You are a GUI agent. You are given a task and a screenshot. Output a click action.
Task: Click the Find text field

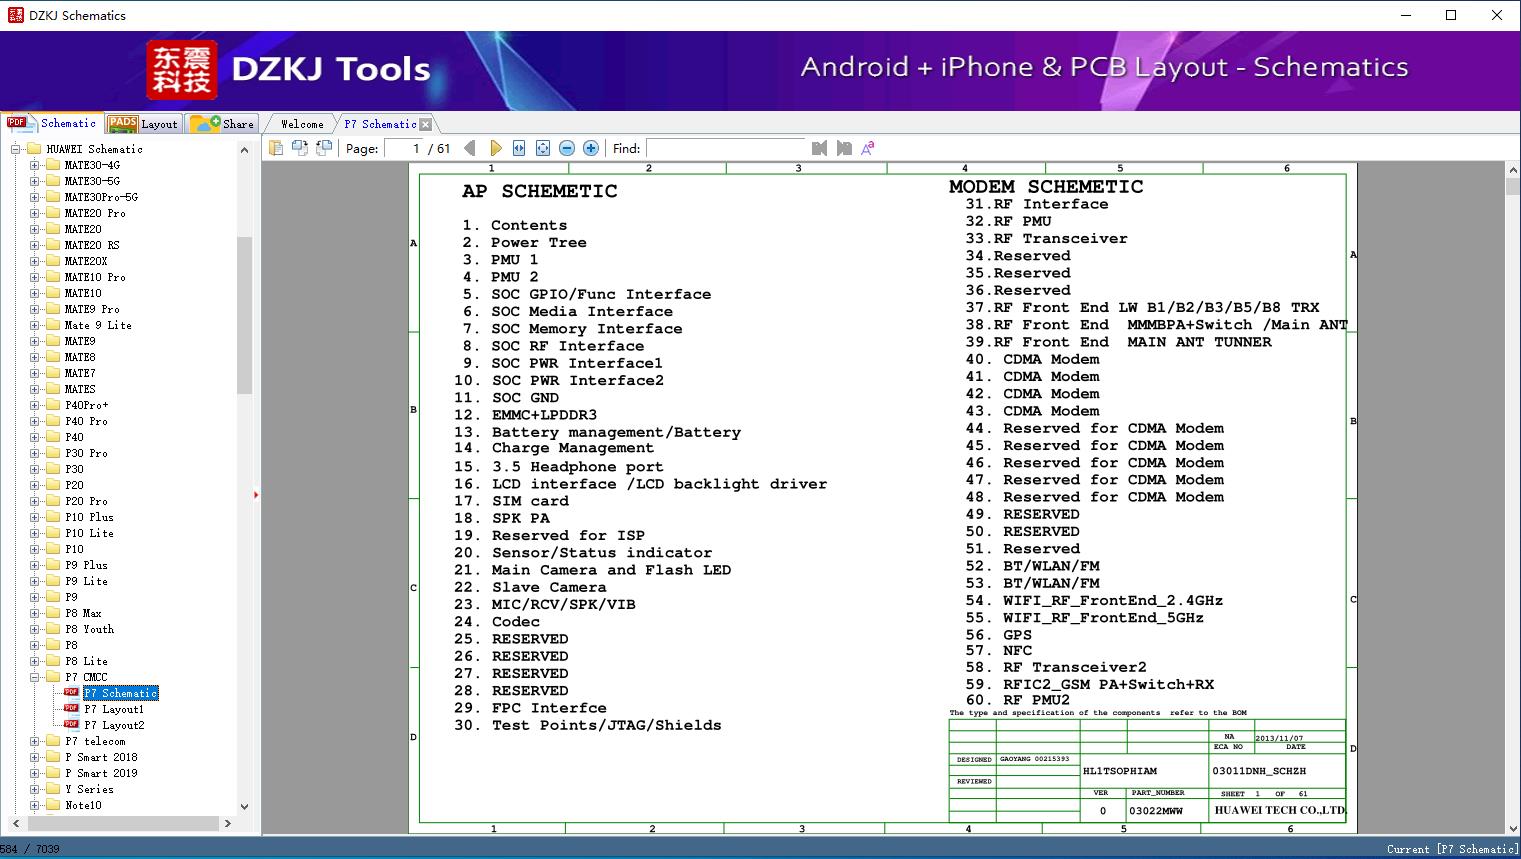click(725, 148)
